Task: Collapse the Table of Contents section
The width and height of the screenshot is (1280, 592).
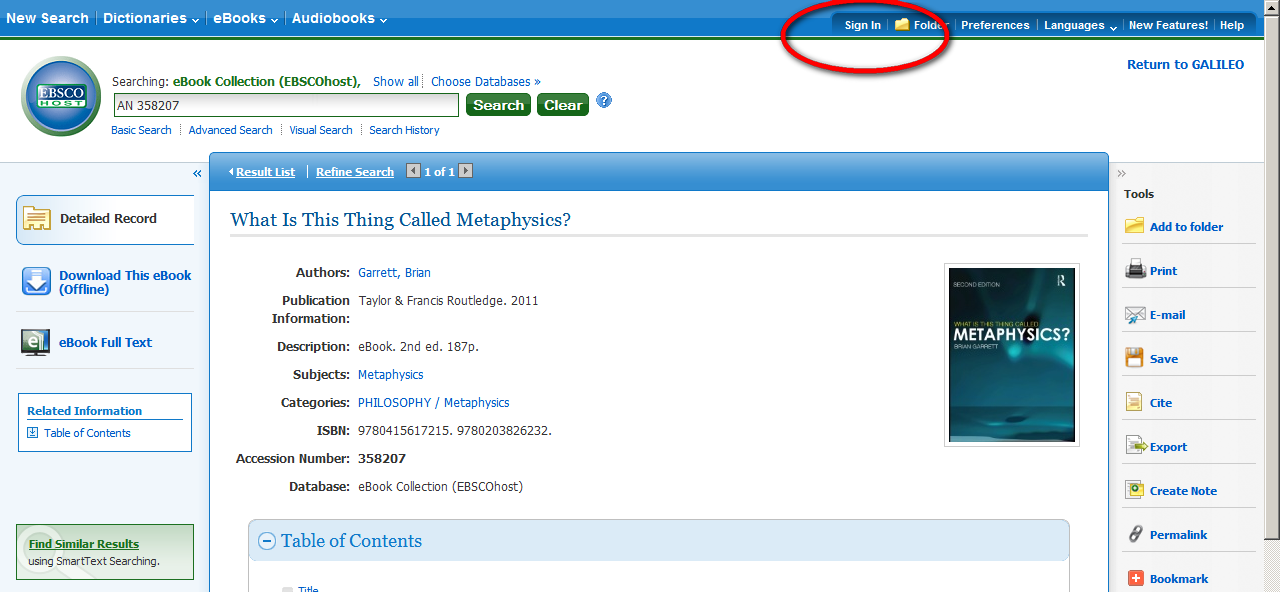Action: click(x=267, y=541)
